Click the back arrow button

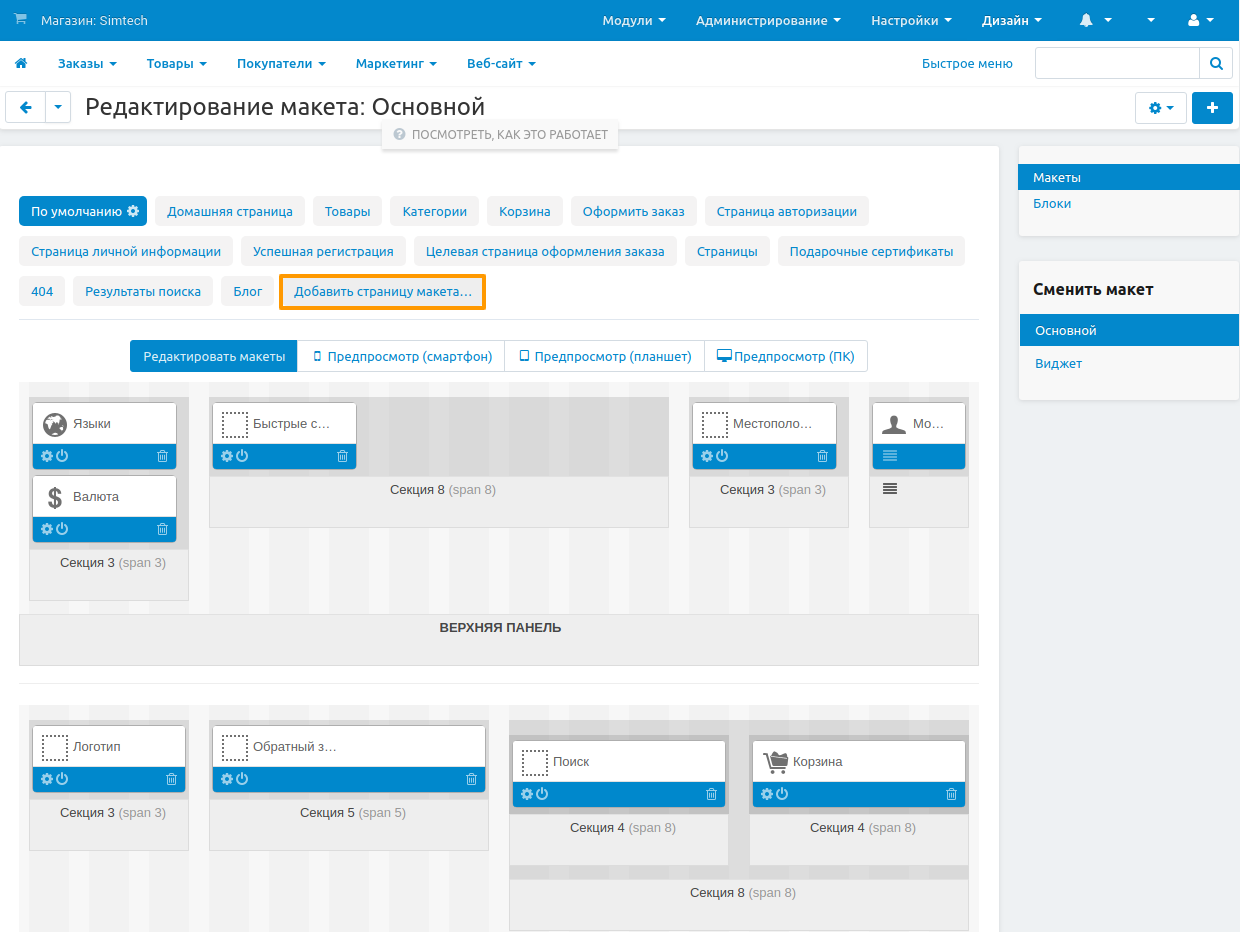26,108
